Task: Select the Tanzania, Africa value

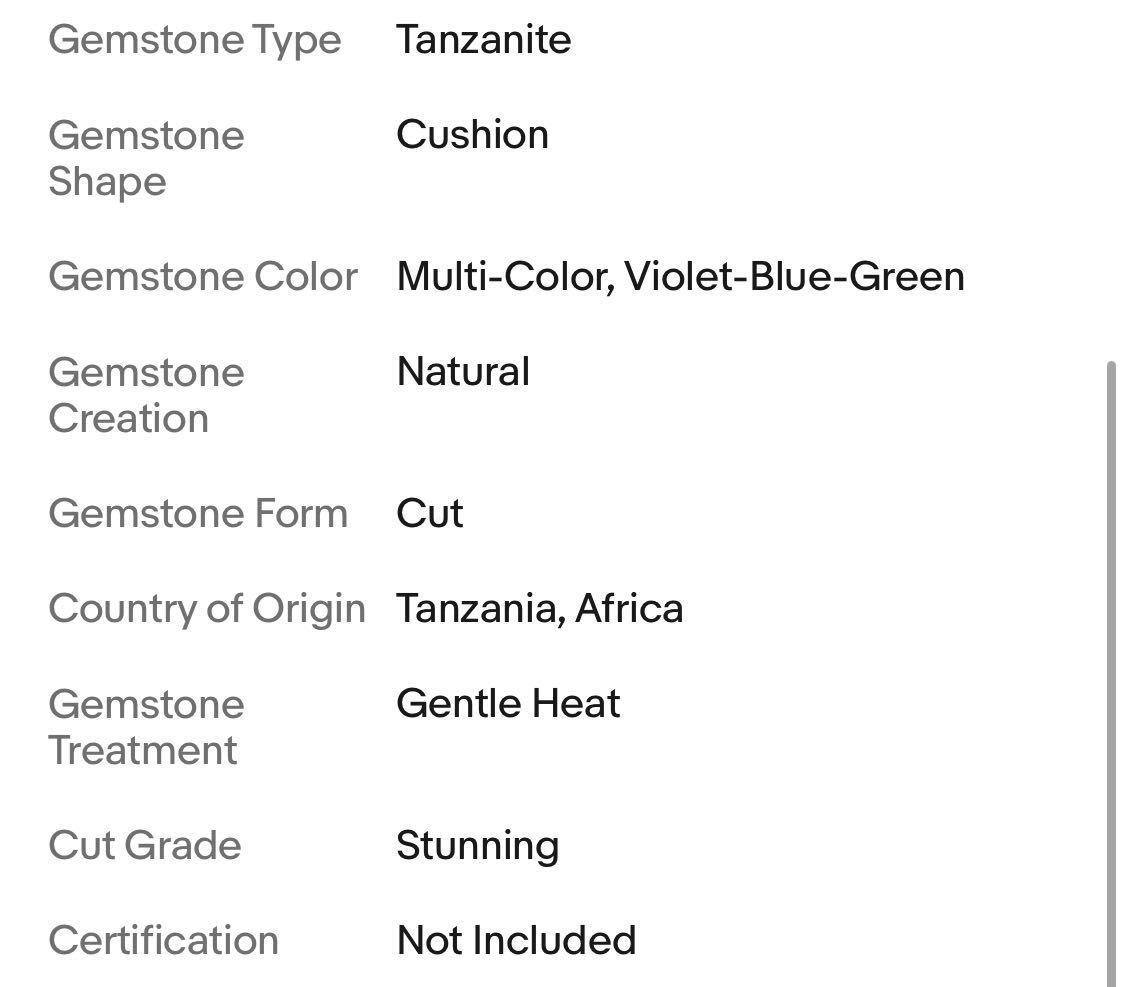Action: coord(540,608)
